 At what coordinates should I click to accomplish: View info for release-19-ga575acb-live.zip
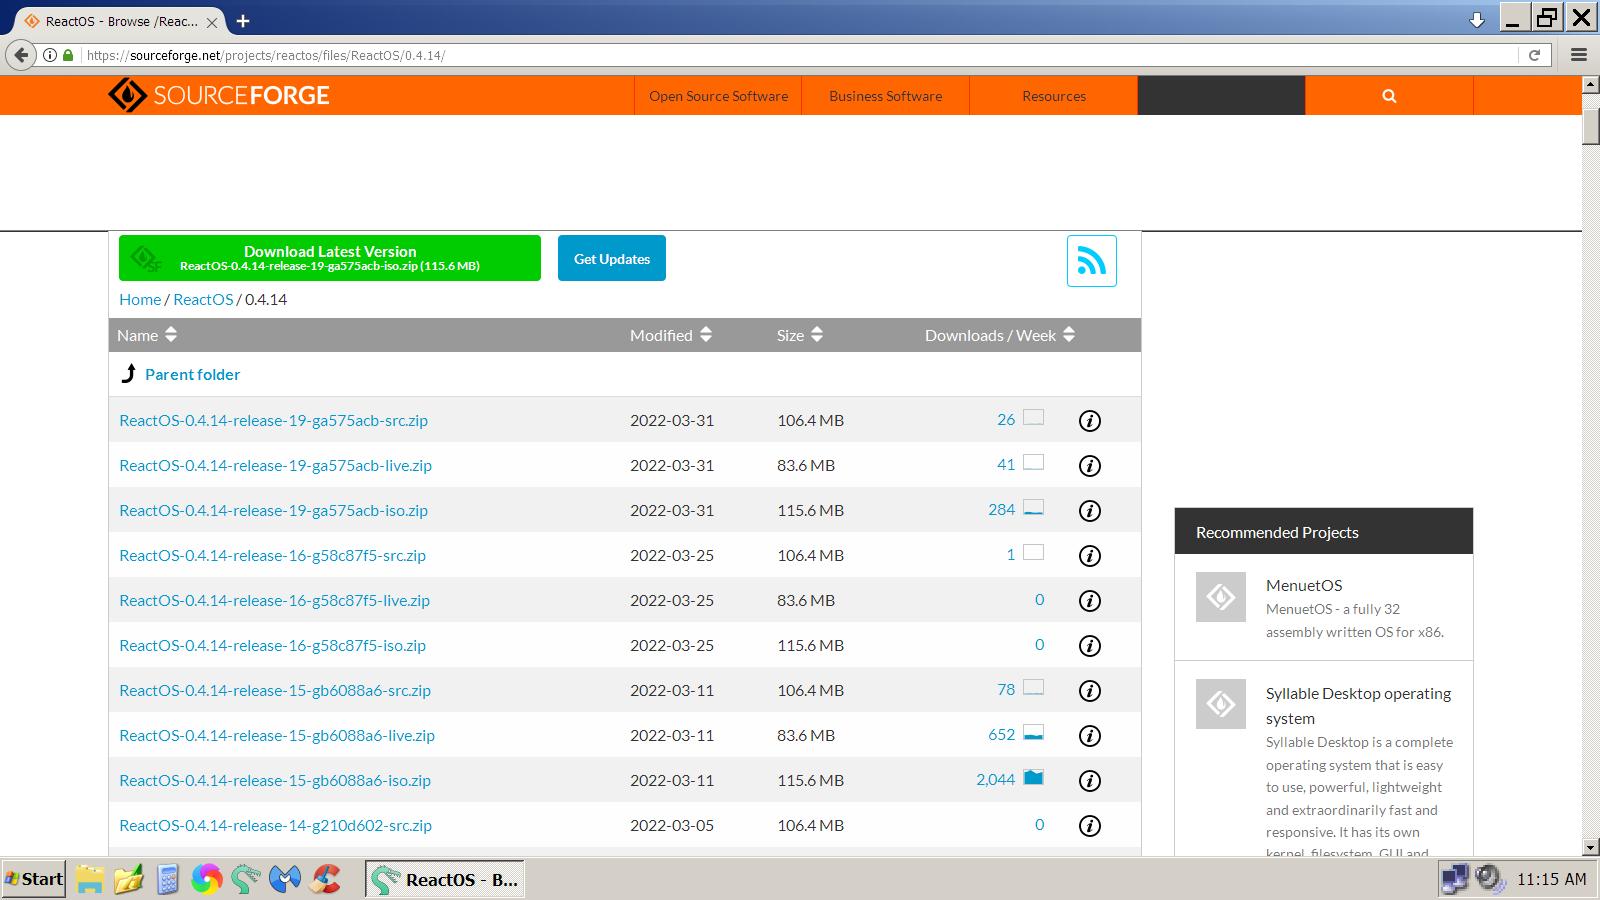[1090, 466]
